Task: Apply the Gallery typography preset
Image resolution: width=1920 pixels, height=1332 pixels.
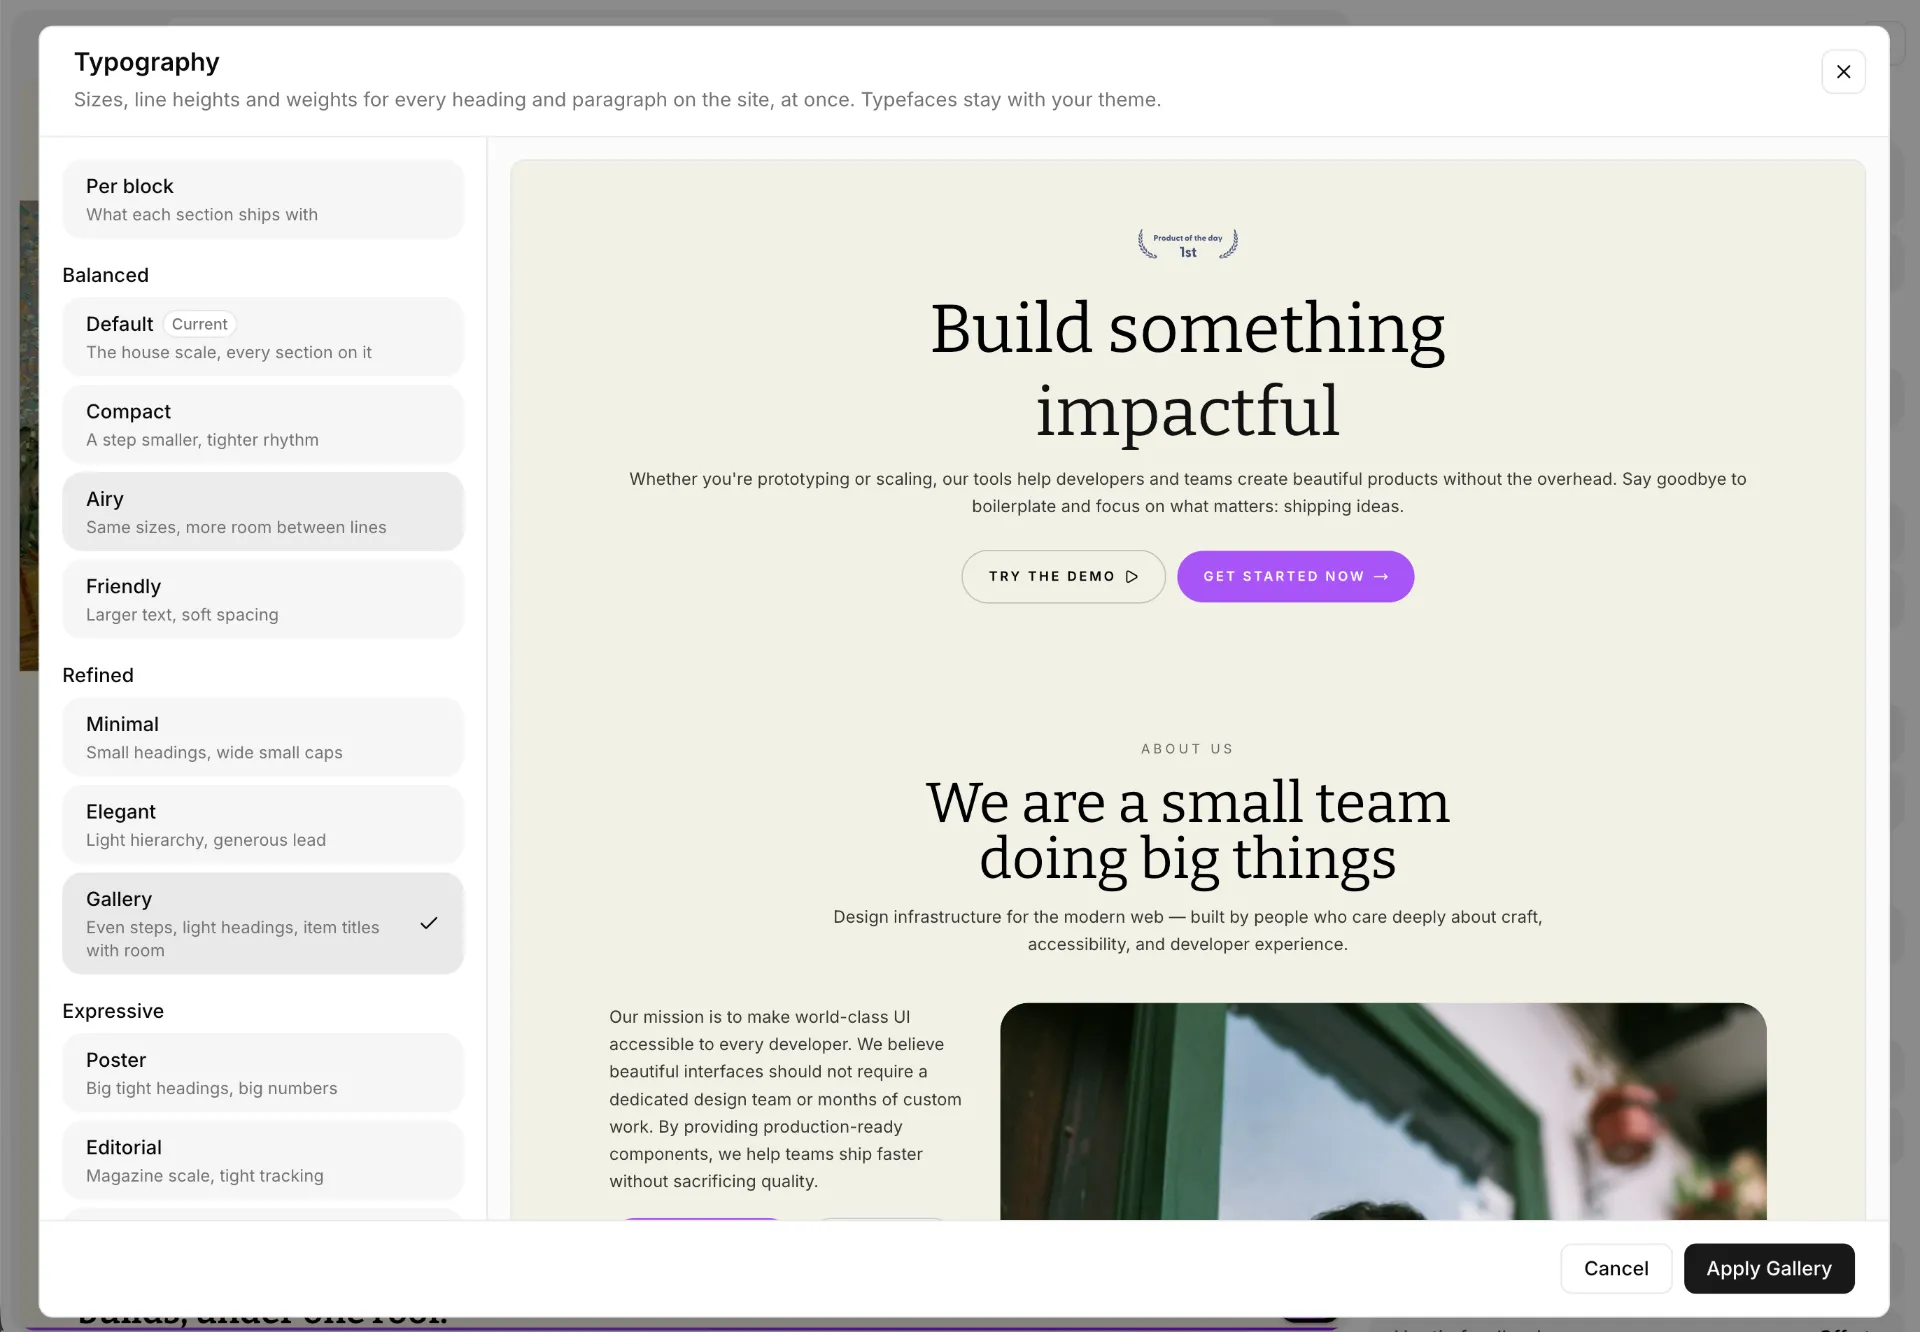Action: (x=1769, y=1268)
